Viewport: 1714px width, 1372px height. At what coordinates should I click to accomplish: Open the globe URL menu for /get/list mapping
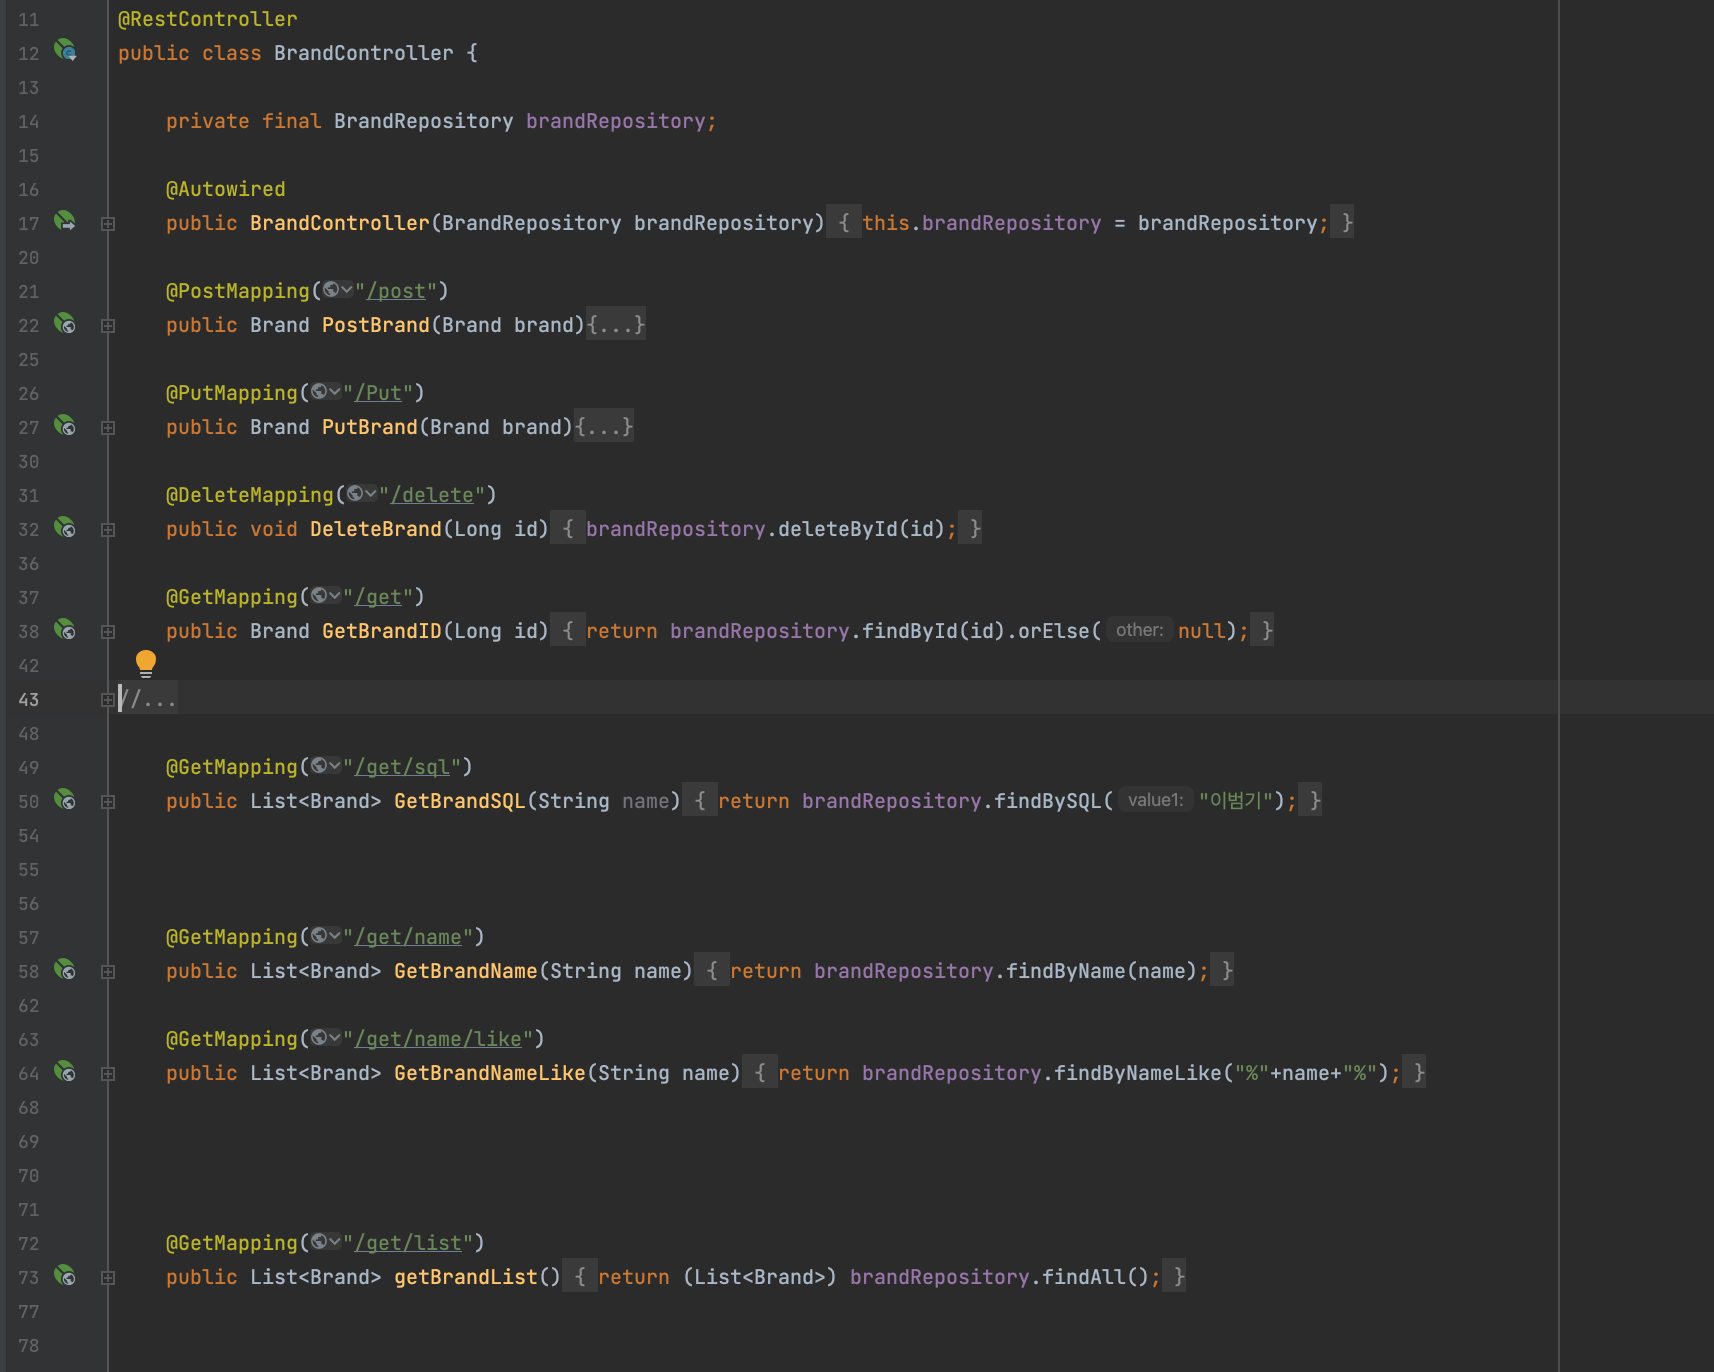tap(325, 1242)
